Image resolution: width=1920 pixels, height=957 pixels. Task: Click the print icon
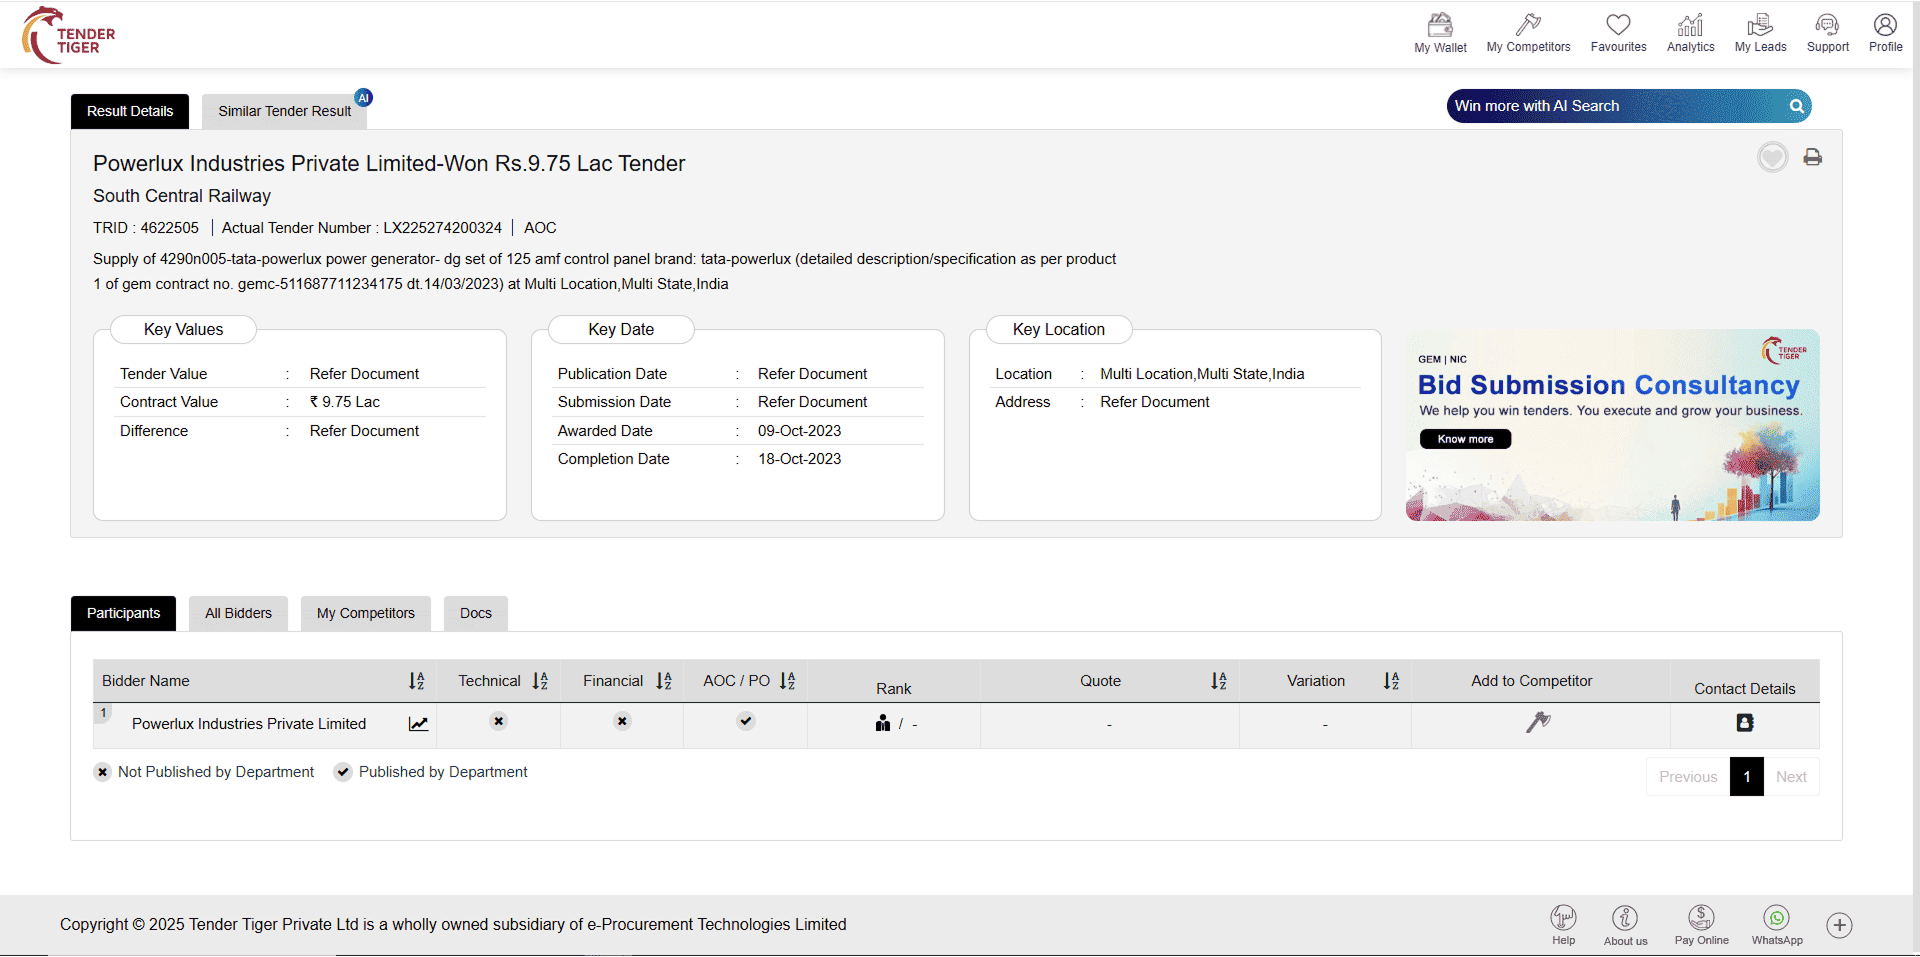point(1812,157)
